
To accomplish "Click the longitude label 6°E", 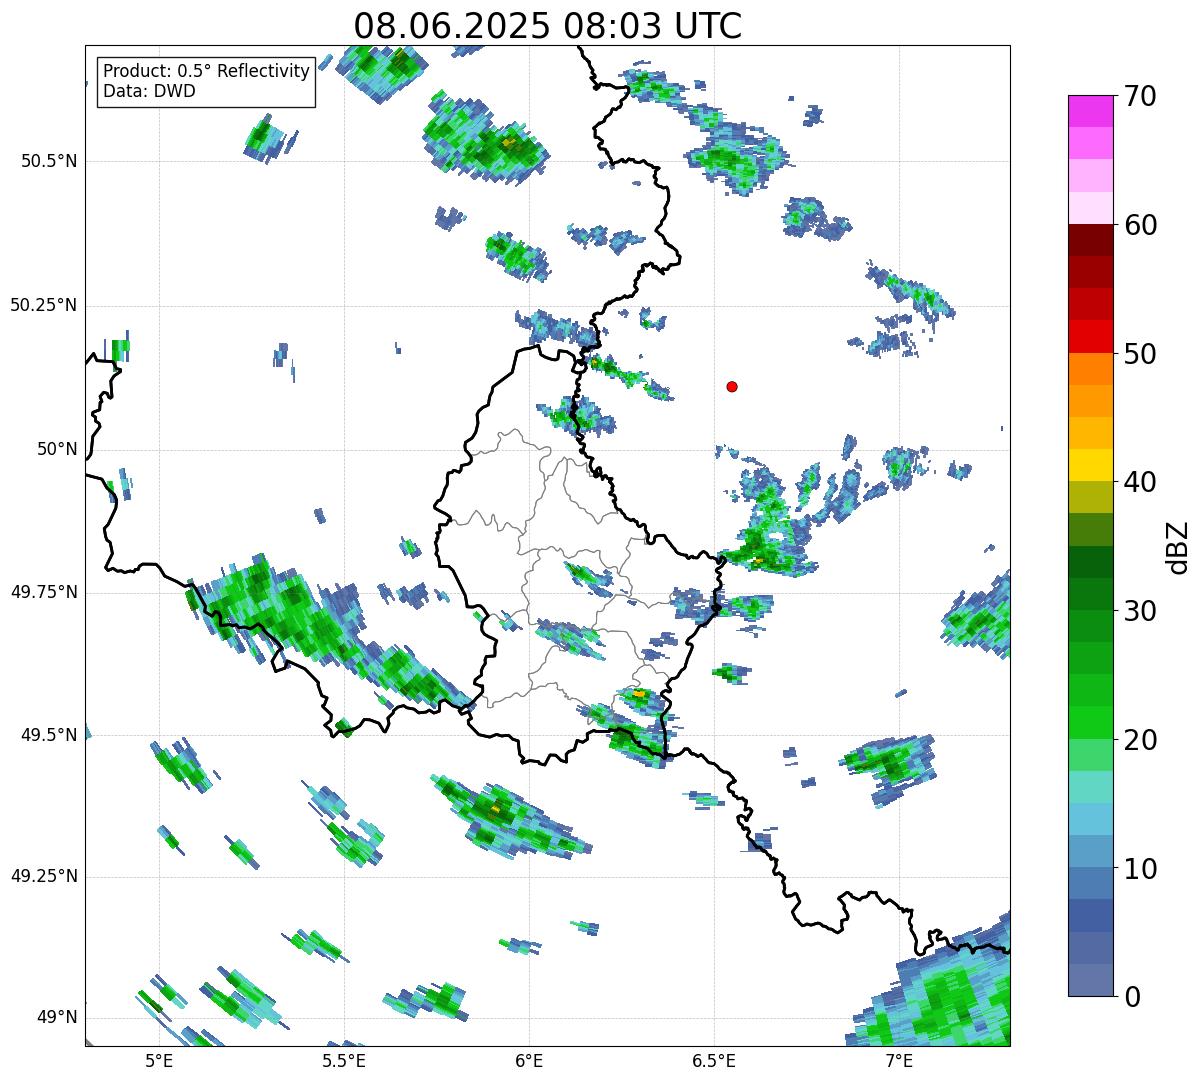I will click(x=529, y=1060).
